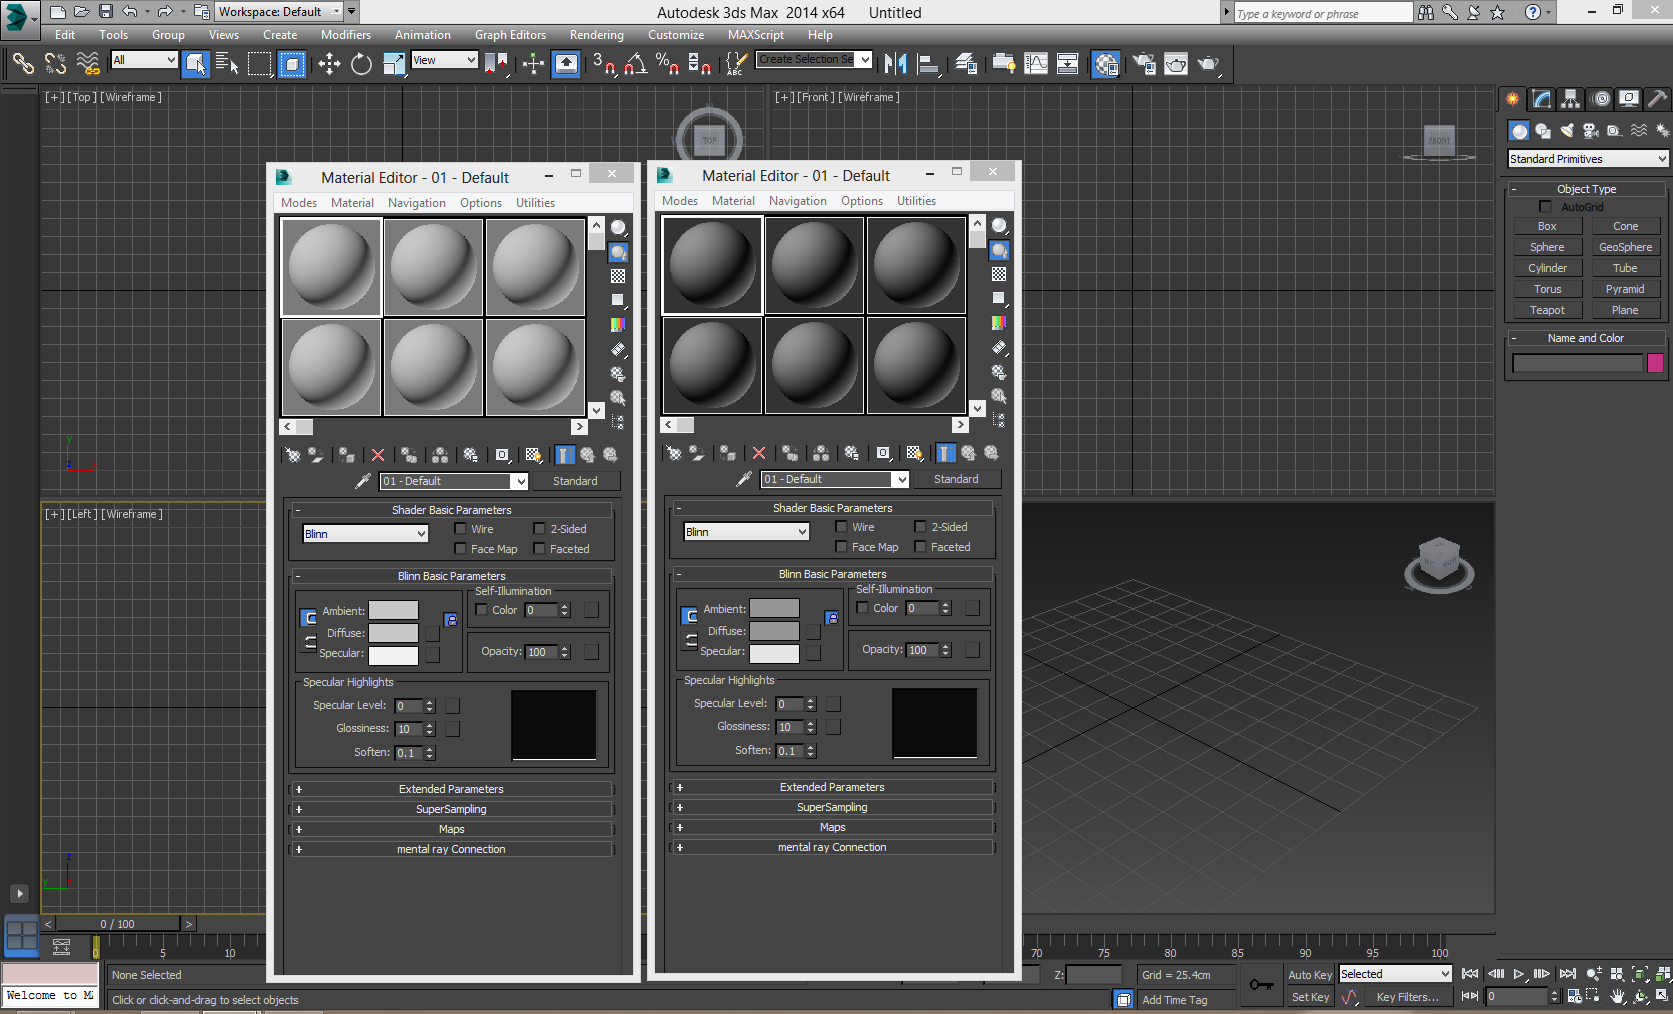Screen dimensions: 1673x1014
Task: Click the pink object color swatch
Action: click(1655, 363)
